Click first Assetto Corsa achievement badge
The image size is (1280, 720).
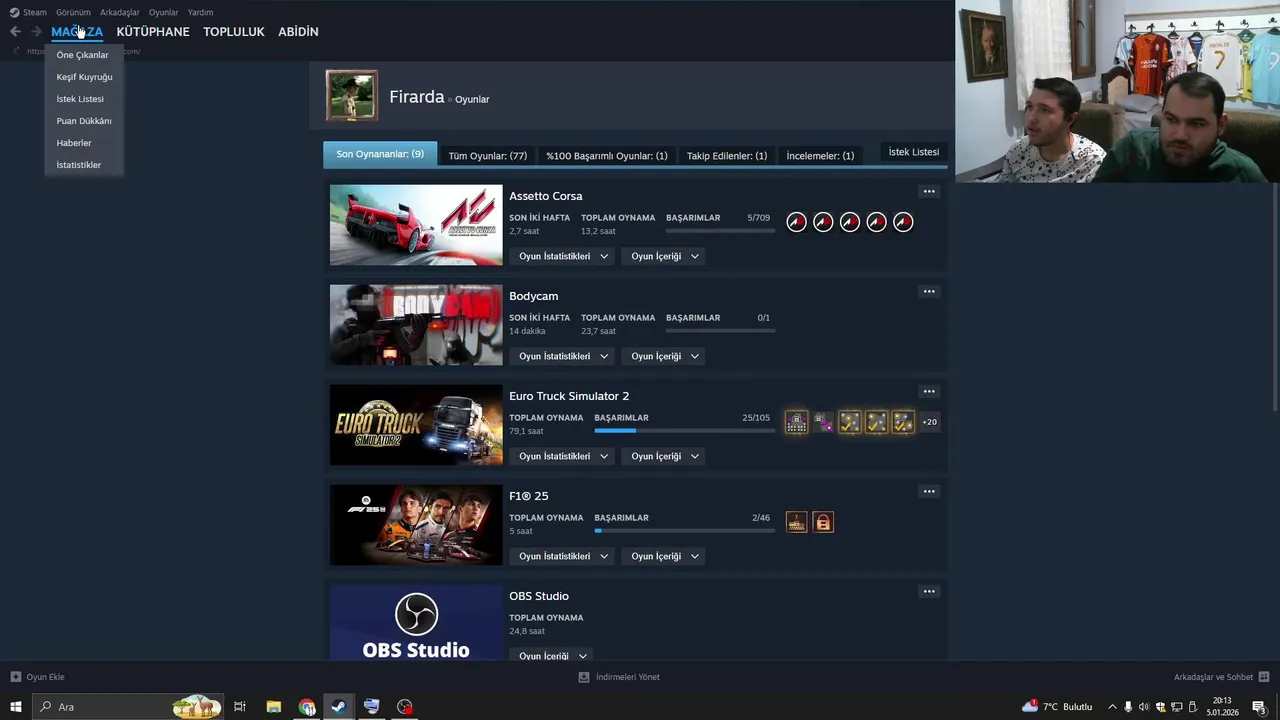tap(796, 222)
